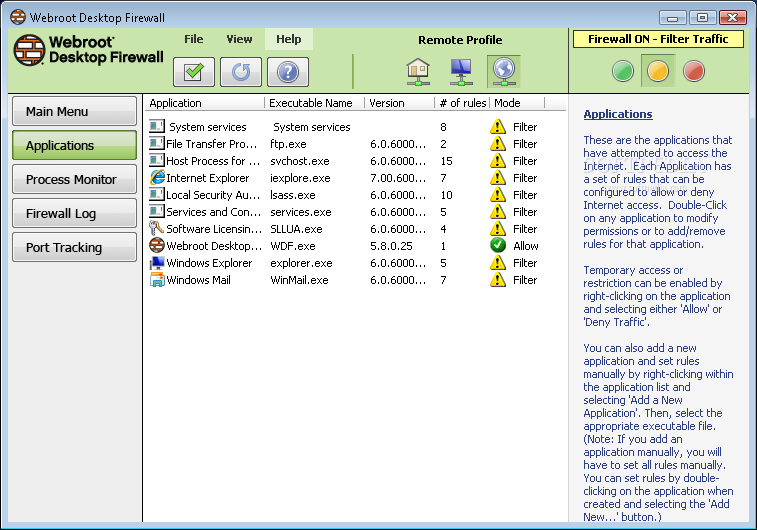
Task: Select explorer.exe executable name
Action: (301, 263)
